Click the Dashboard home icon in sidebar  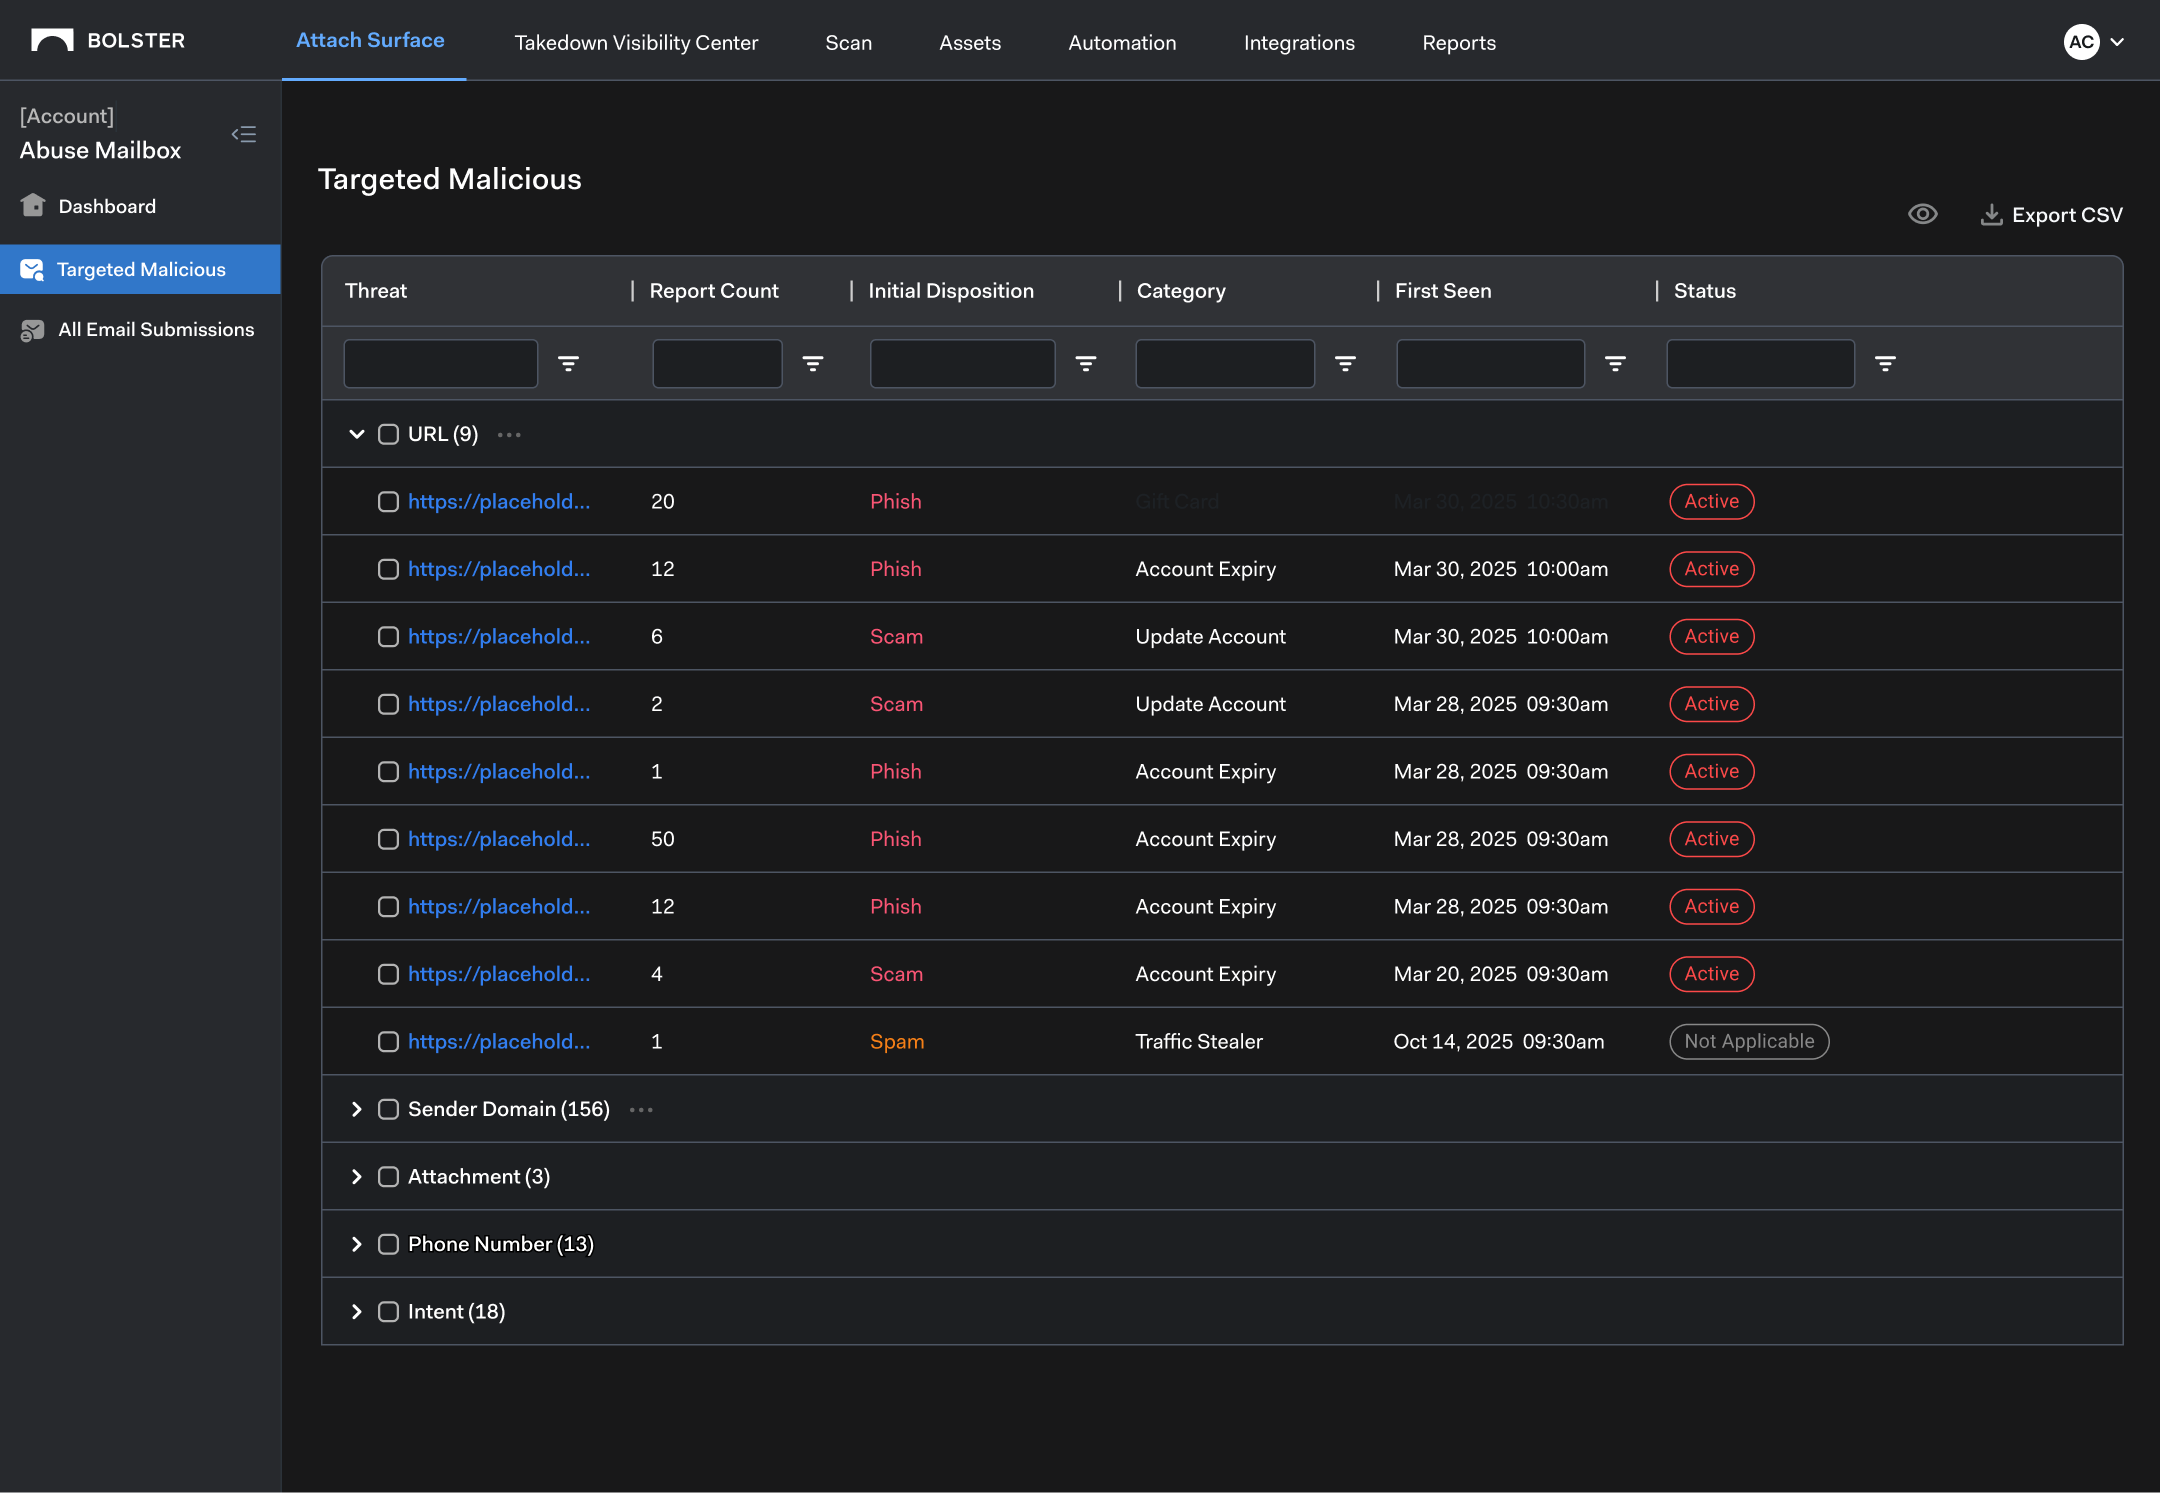pyautogui.click(x=33, y=206)
